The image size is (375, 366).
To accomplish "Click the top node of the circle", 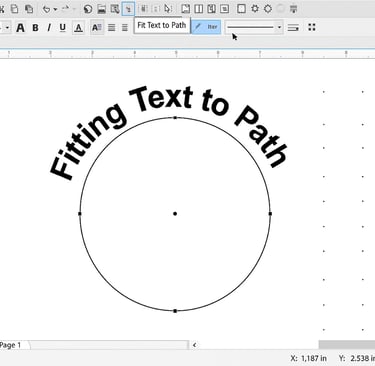I will [x=175, y=118].
